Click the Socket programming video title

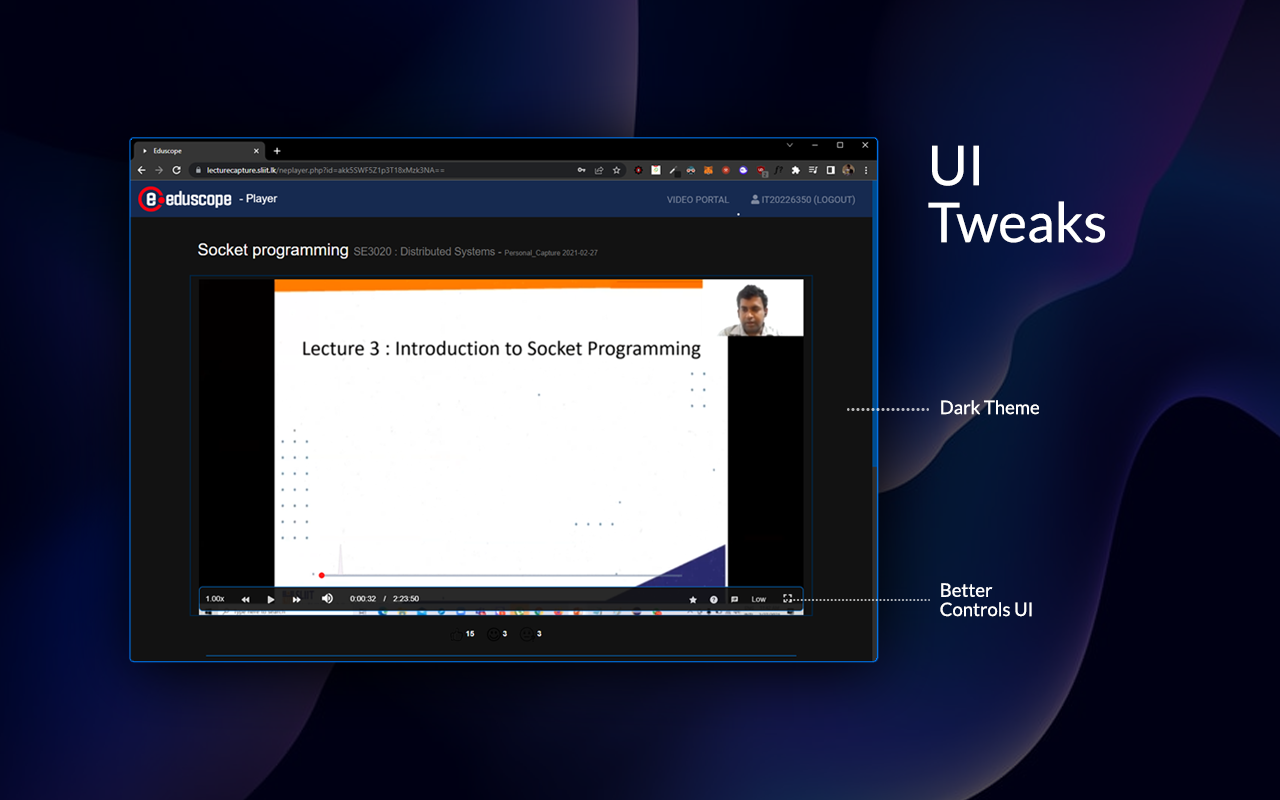pos(273,250)
